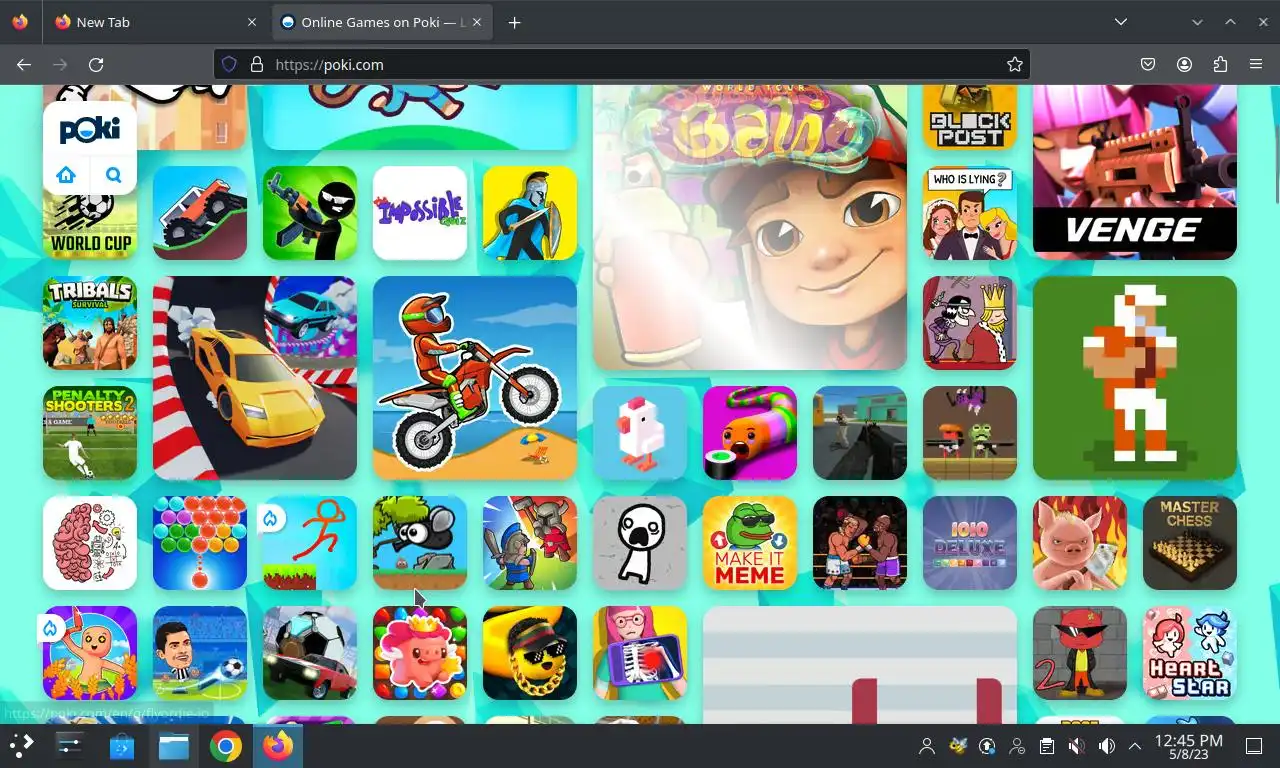Image resolution: width=1280 pixels, height=768 pixels.
Task: Open the Save to Pocket icon
Action: tap(1148, 64)
